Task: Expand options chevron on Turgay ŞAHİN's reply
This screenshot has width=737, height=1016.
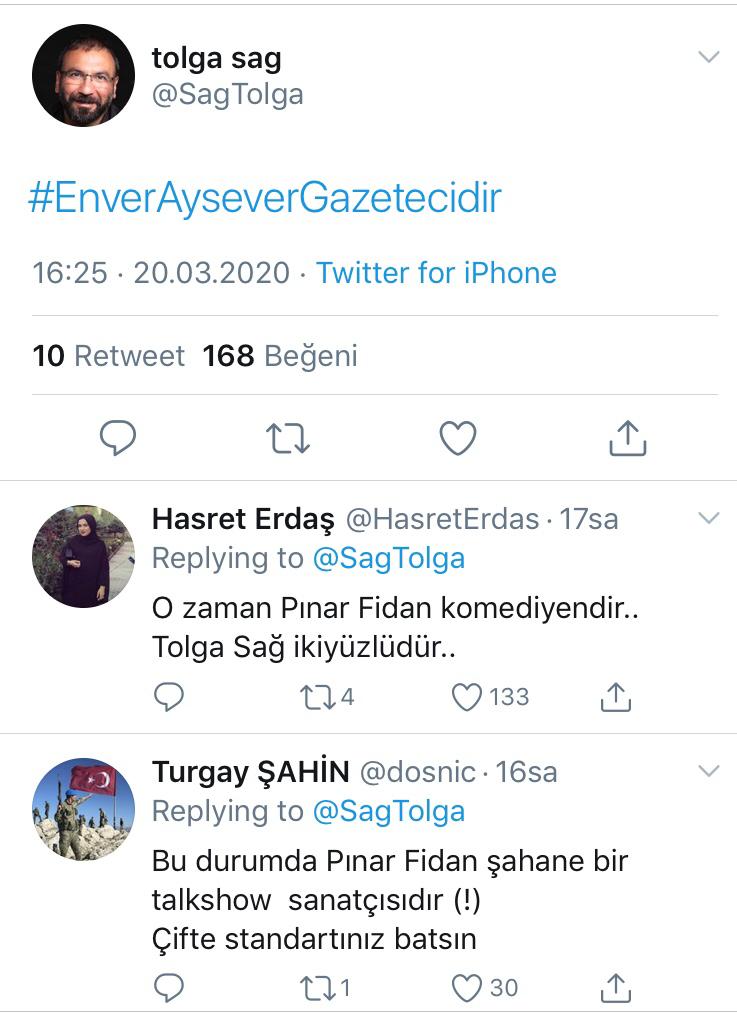Action: [708, 771]
